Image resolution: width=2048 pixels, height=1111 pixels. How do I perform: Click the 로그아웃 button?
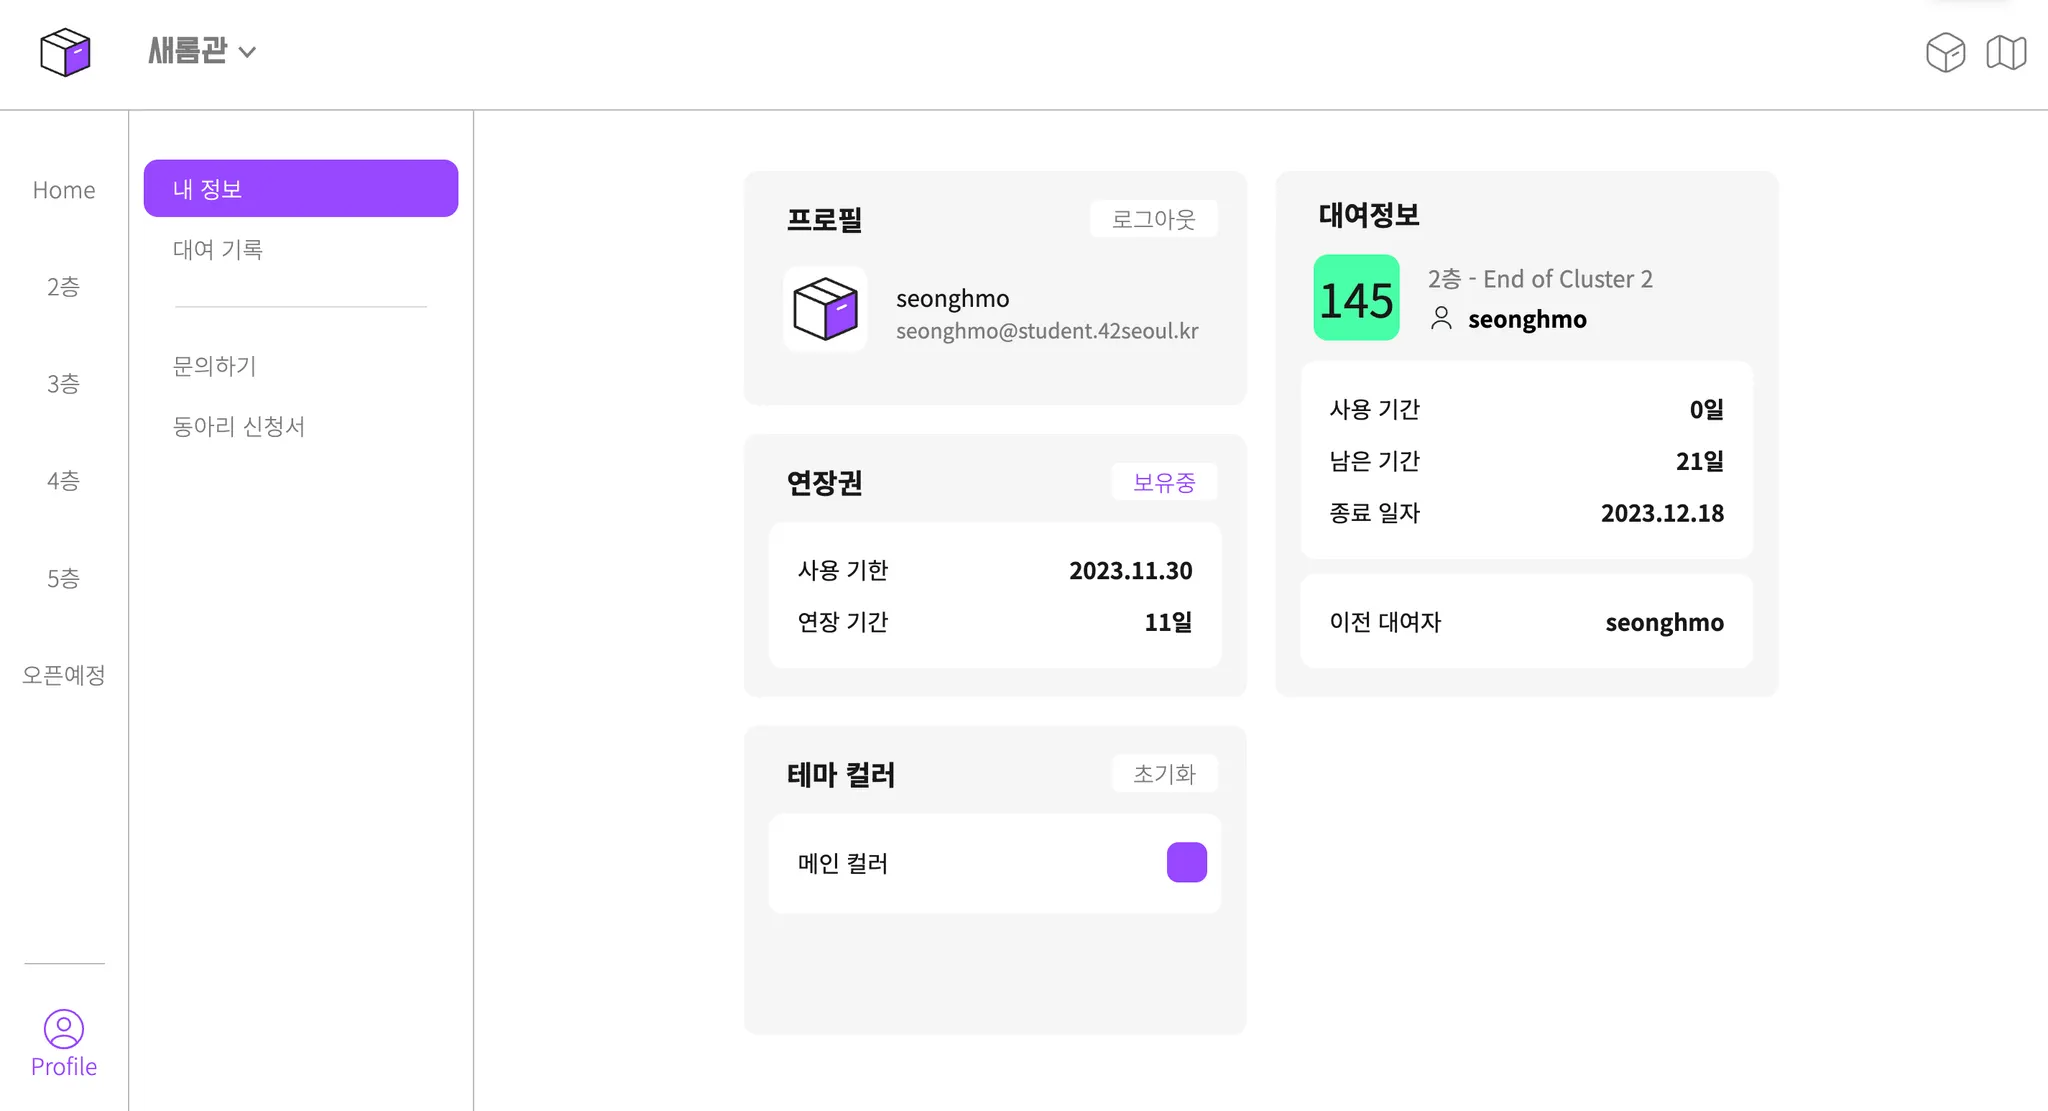coord(1153,219)
